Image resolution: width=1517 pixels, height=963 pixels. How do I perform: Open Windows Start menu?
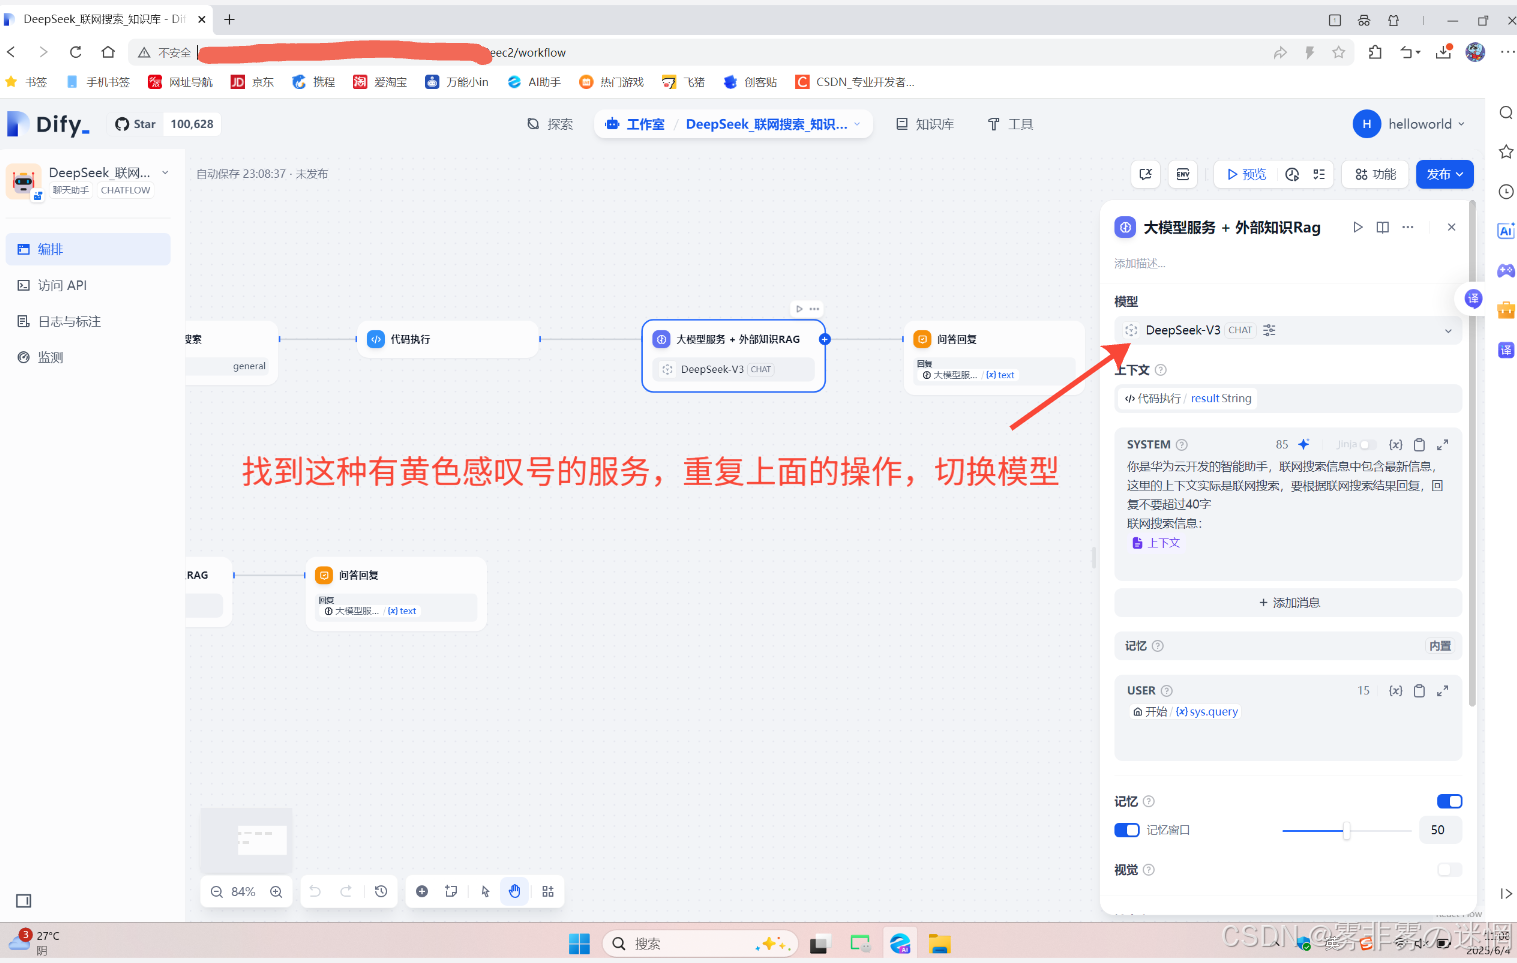click(x=579, y=943)
